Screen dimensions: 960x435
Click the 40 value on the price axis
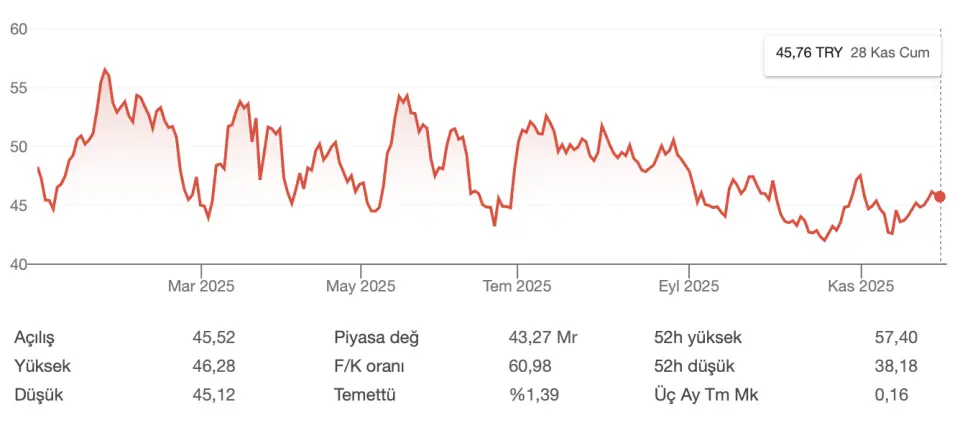(19, 264)
